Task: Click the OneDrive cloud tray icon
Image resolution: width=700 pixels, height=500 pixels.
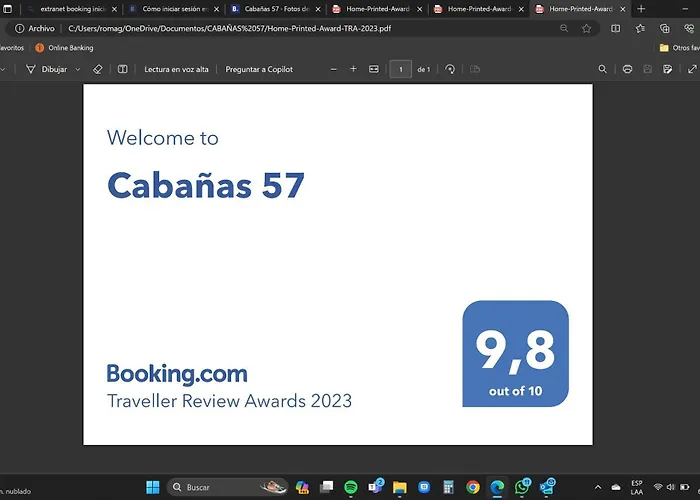Action: click(616, 487)
